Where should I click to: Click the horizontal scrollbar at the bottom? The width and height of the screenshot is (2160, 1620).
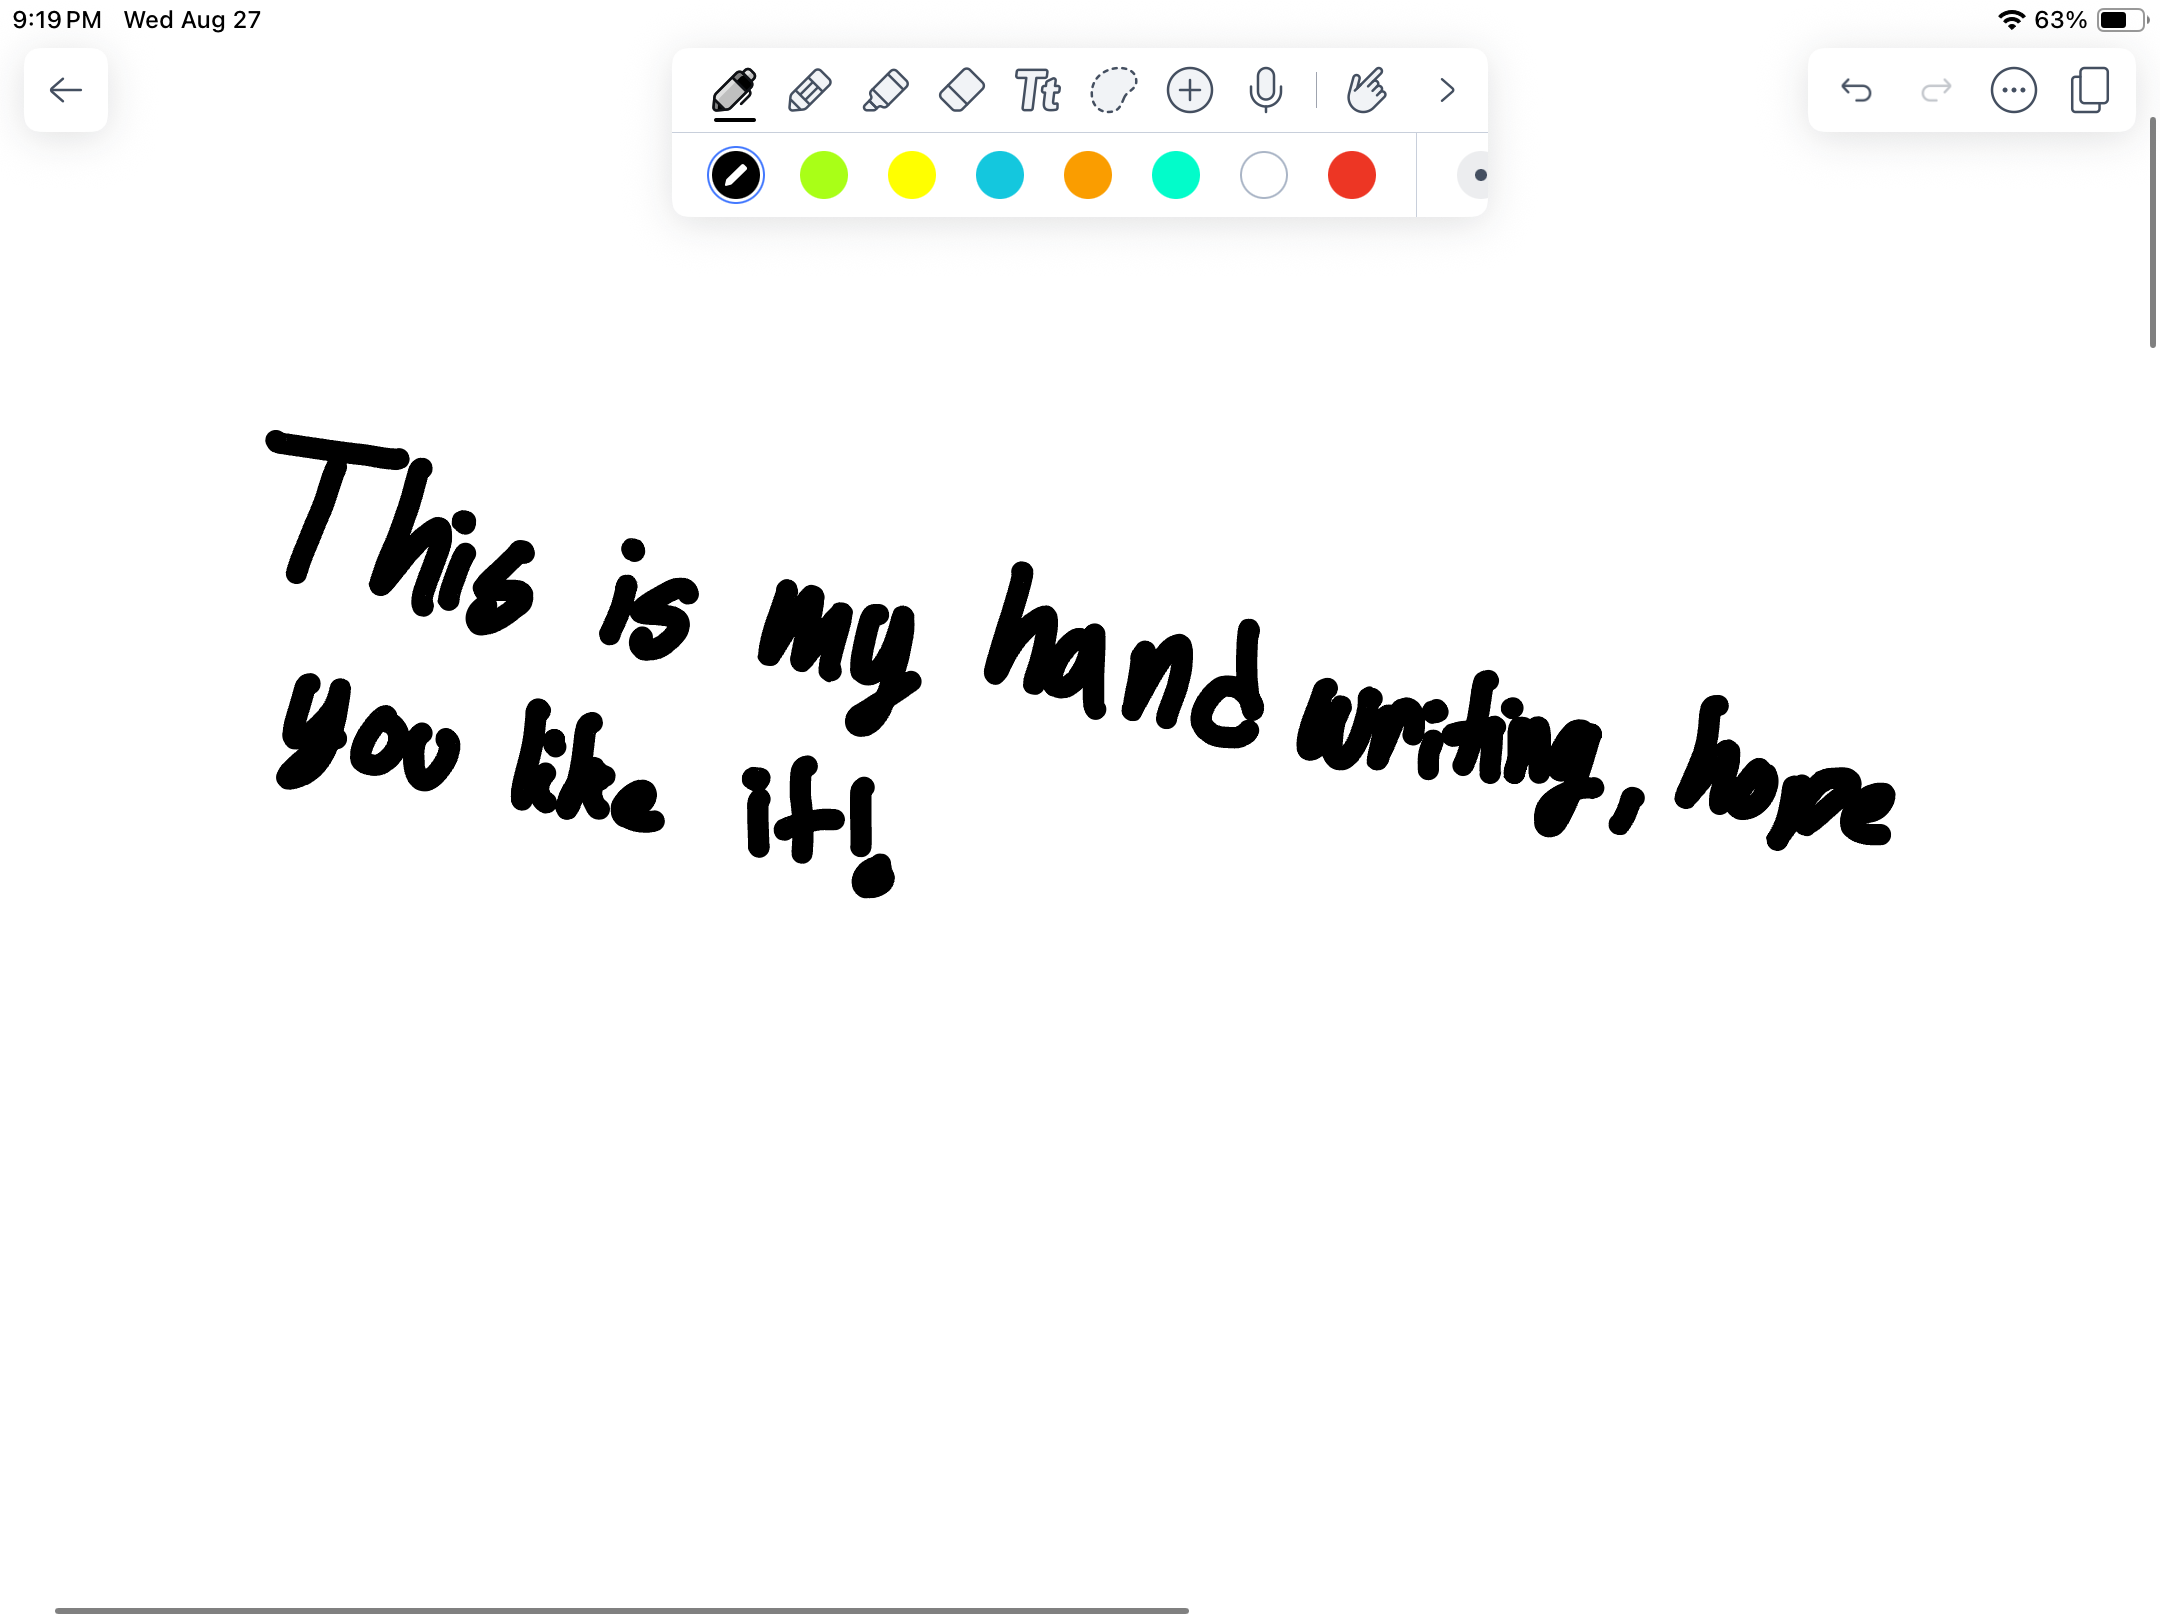tap(621, 1610)
